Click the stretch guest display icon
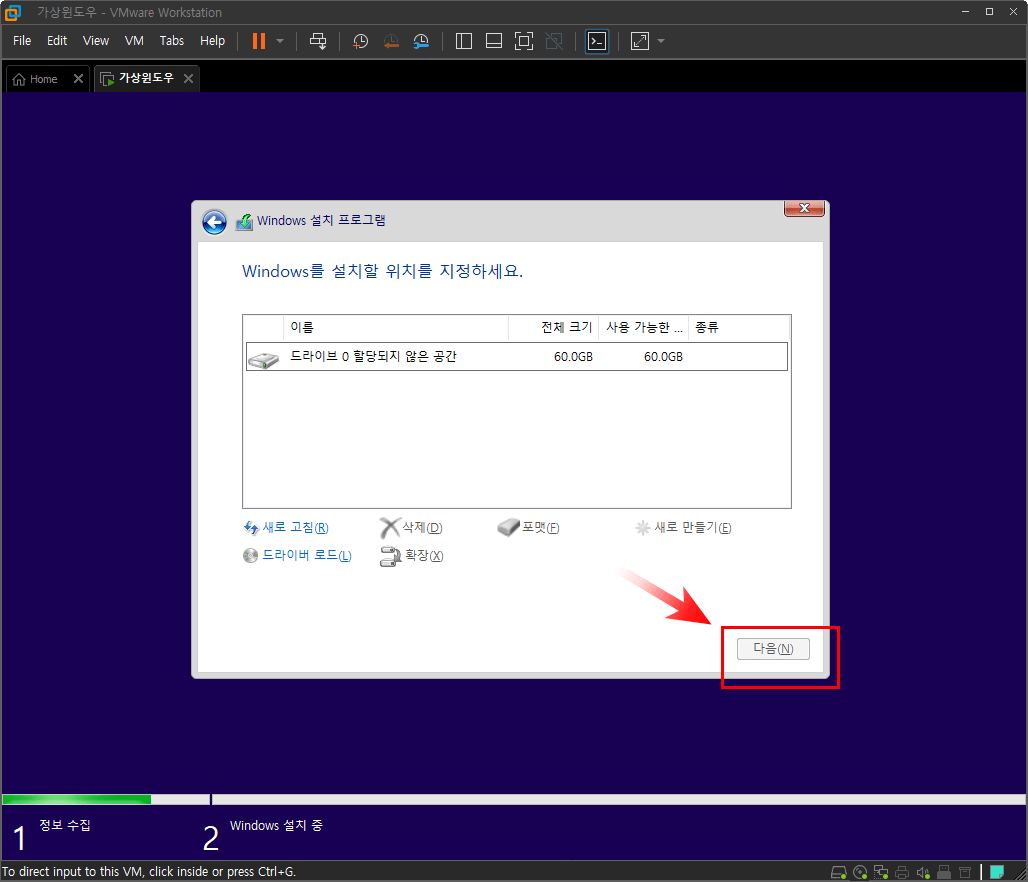 pyautogui.click(x=640, y=41)
